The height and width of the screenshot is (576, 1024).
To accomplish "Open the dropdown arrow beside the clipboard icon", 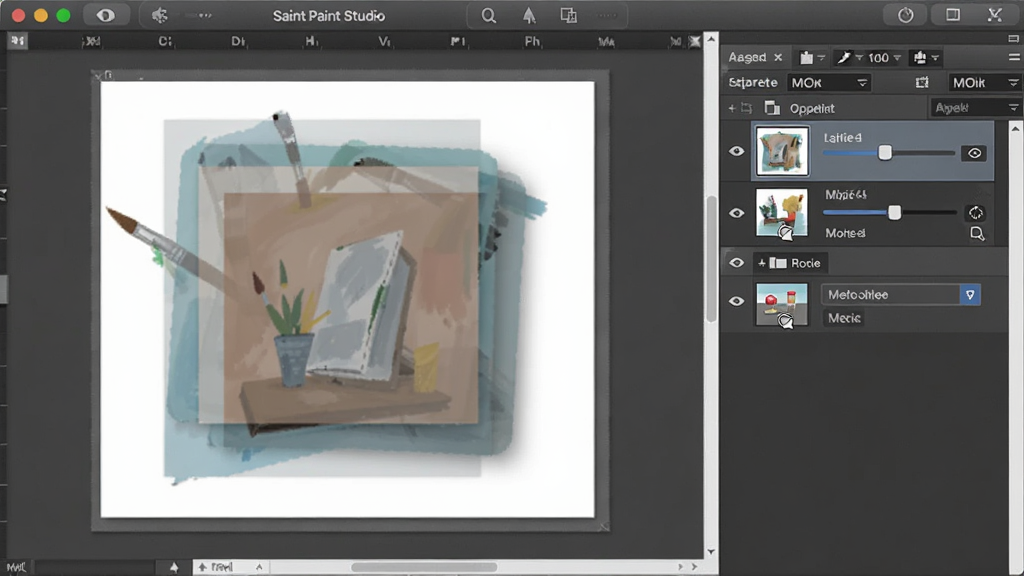I will pyautogui.click(x=822, y=58).
